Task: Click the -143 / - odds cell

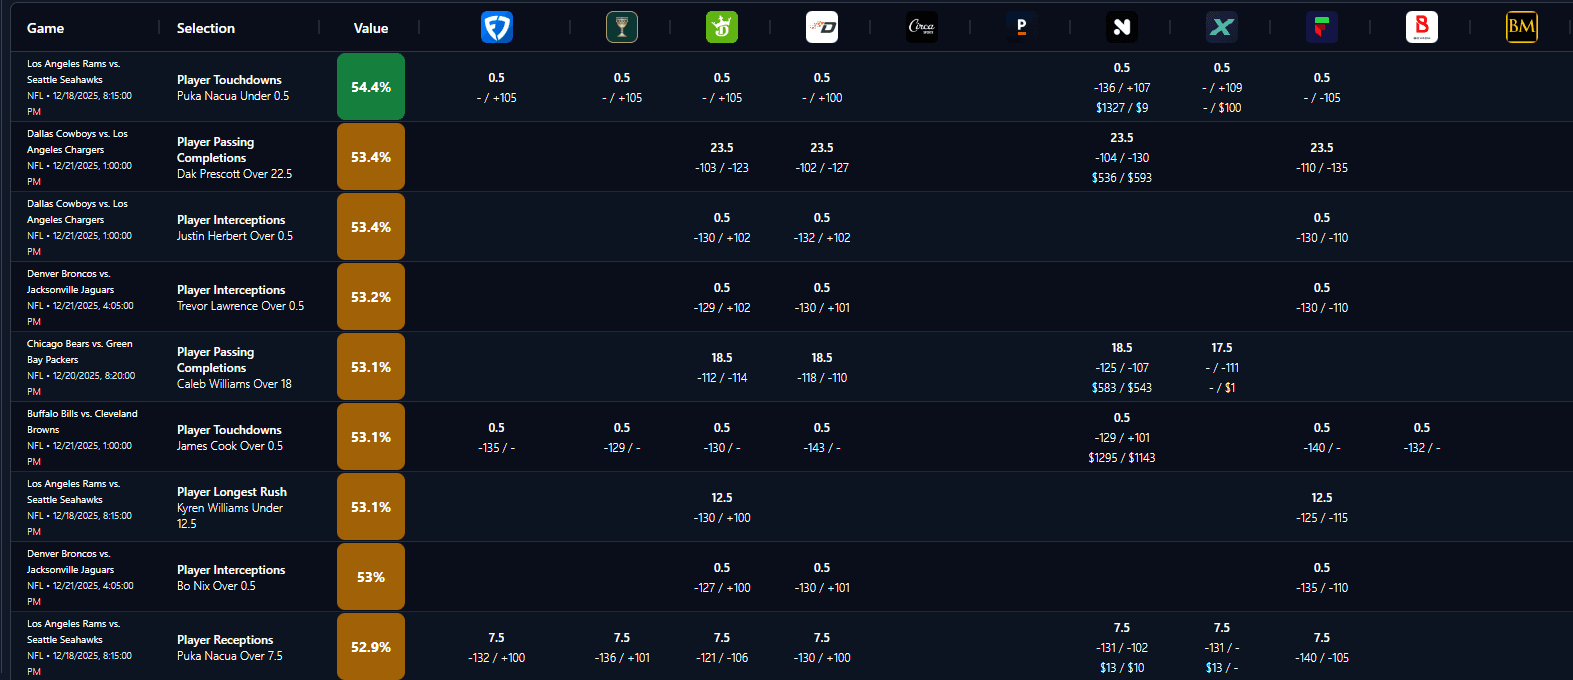Action: pyautogui.click(x=822, y=448)
